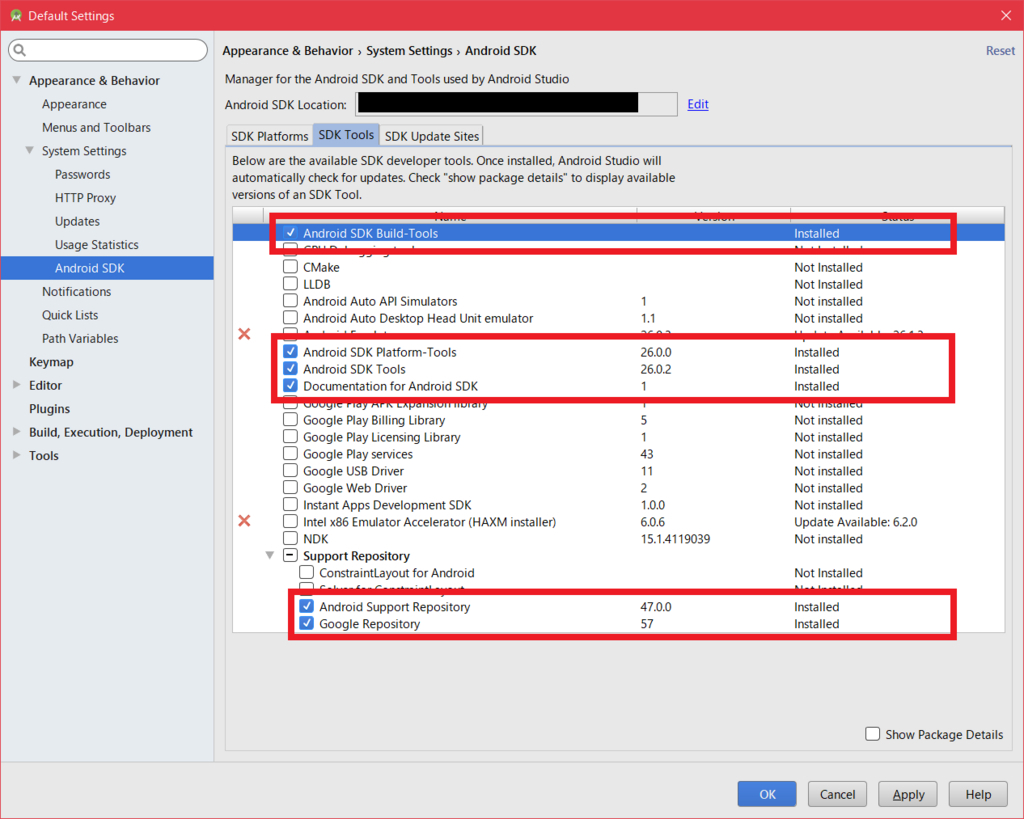The image size is (1024, 819).
Task: Uncheck Android SDK Build-Tools checkbox
Action: [x=291, y=233]
